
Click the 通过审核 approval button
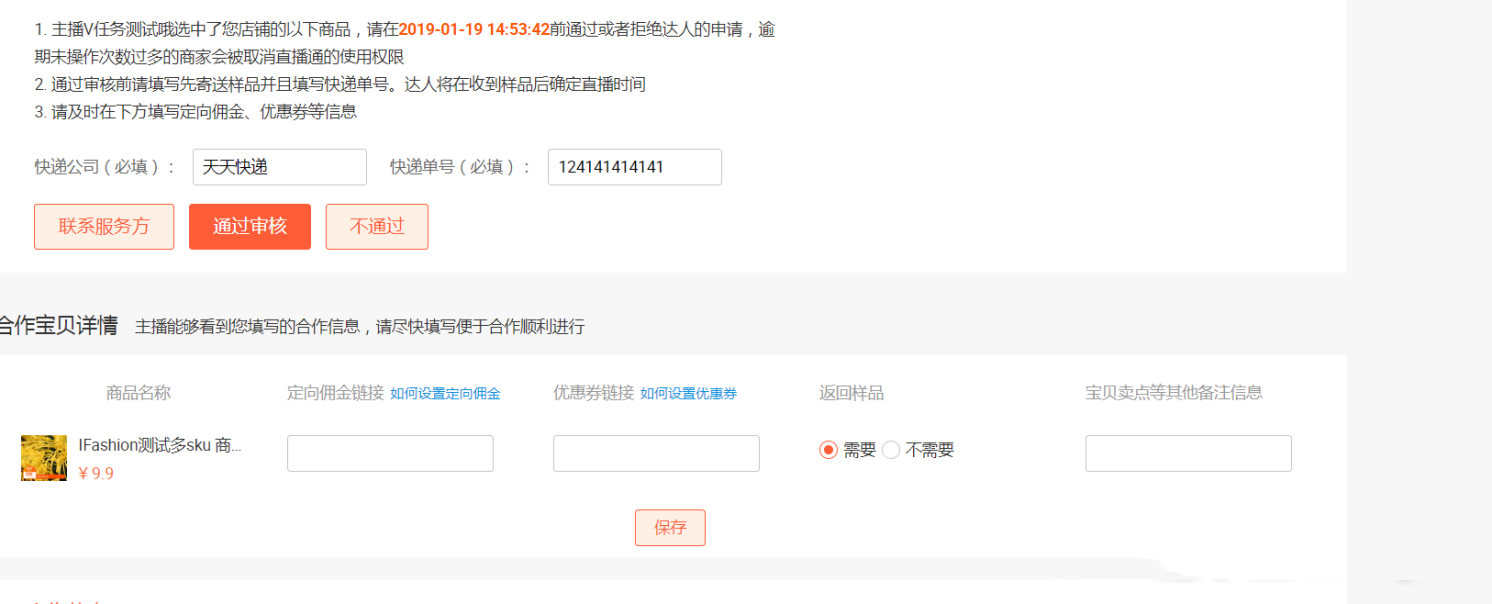click(x=249, y=226)
